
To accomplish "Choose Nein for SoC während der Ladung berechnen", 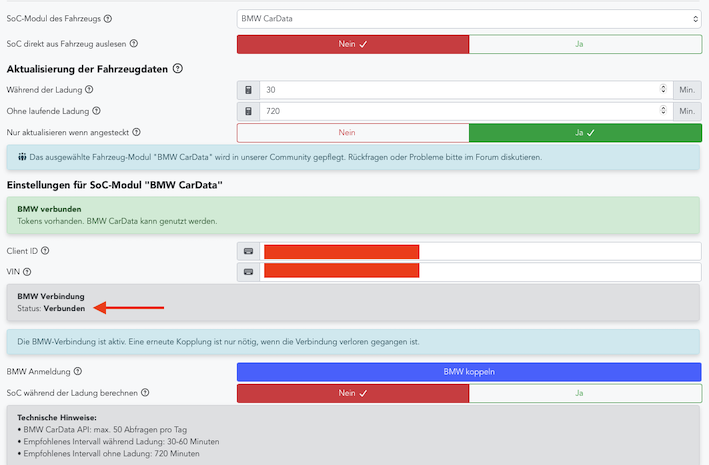I will pyautogui.click(x=353, y=394).
